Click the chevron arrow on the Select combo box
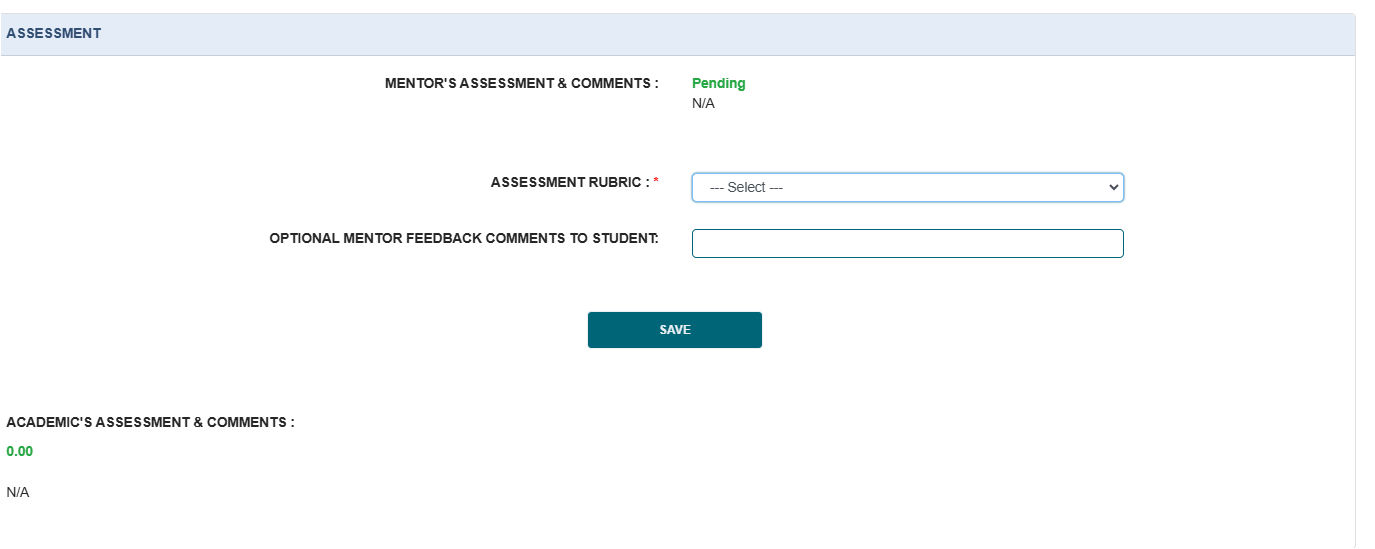 [x=1113, y=187]
